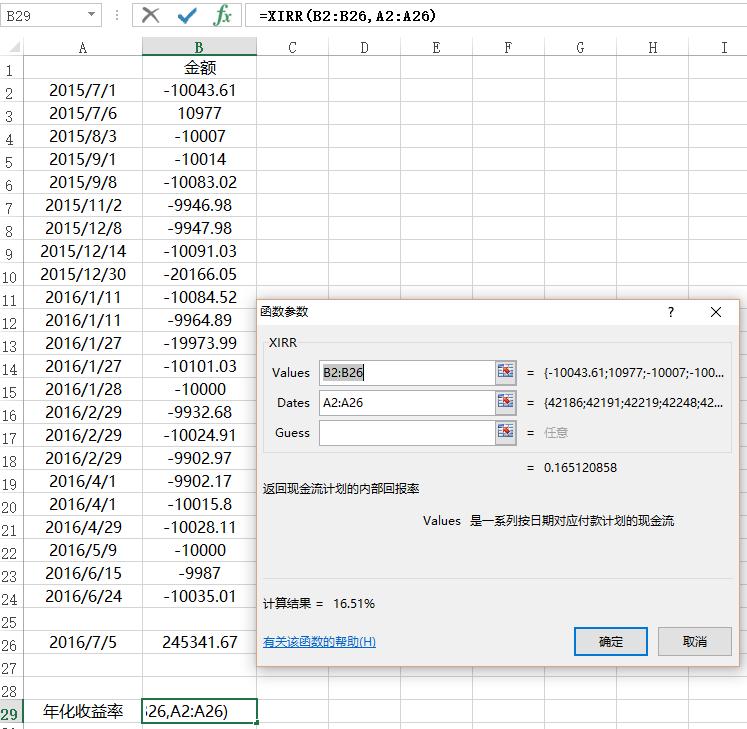
Task: Select column F header
Action: pyautogui.click(x=508, y=47)
